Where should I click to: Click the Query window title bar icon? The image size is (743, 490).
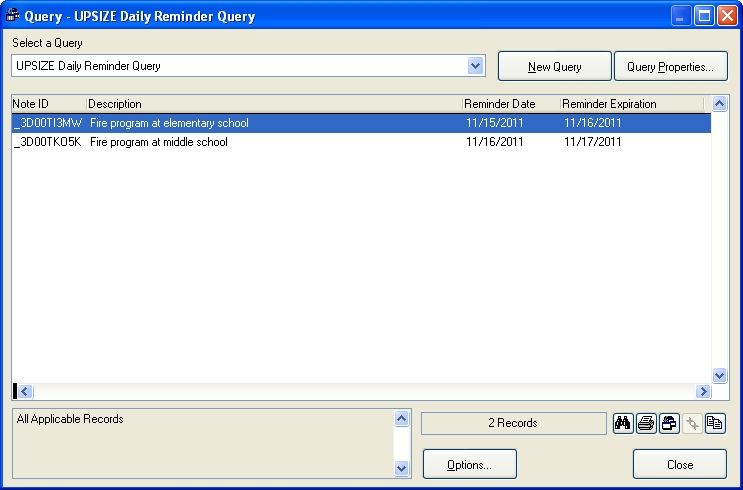click(14, 16)
